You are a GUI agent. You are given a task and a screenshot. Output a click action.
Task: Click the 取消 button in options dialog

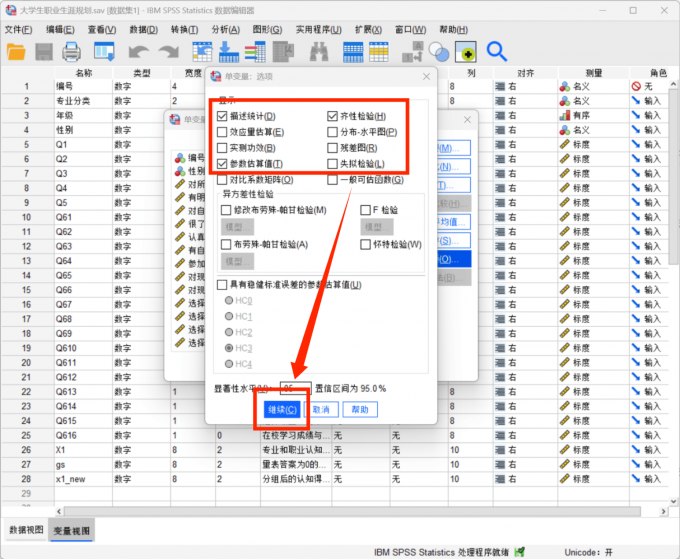320,410
